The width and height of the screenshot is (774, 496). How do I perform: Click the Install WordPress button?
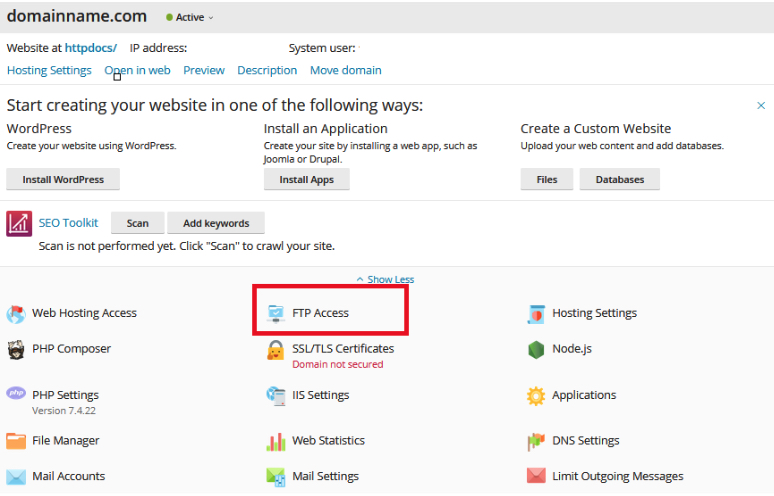(x=63, y=180)
